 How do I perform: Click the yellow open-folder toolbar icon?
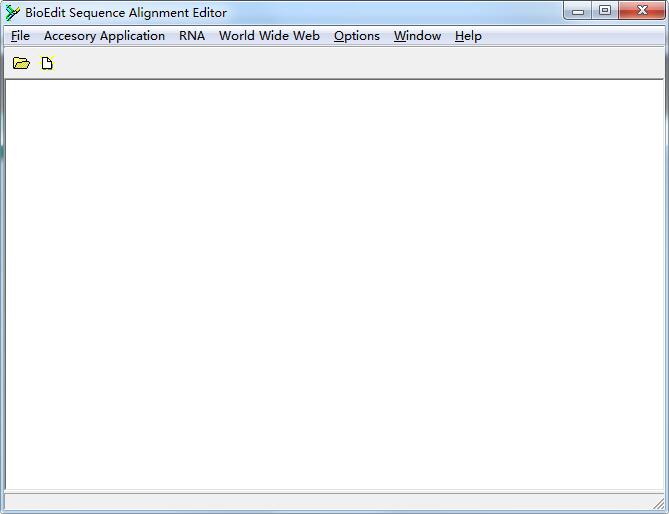[21, 63]
